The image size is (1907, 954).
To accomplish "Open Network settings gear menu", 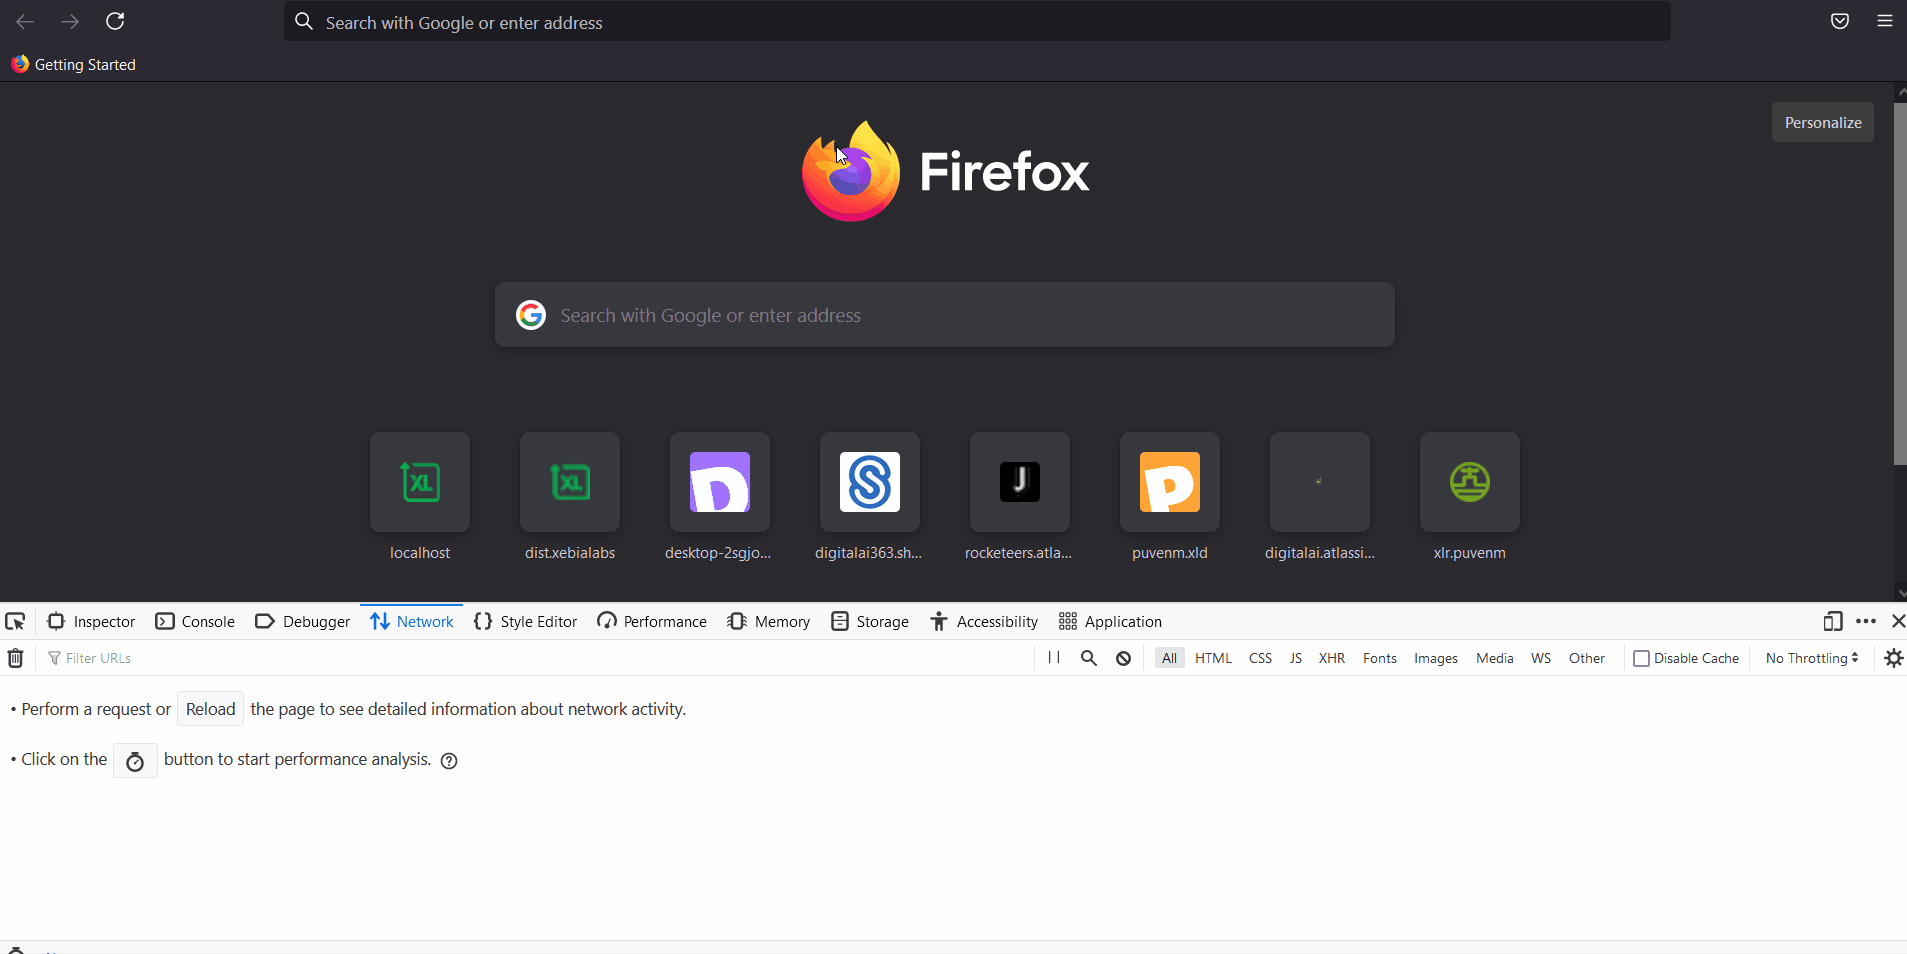I will [1894, 658].
